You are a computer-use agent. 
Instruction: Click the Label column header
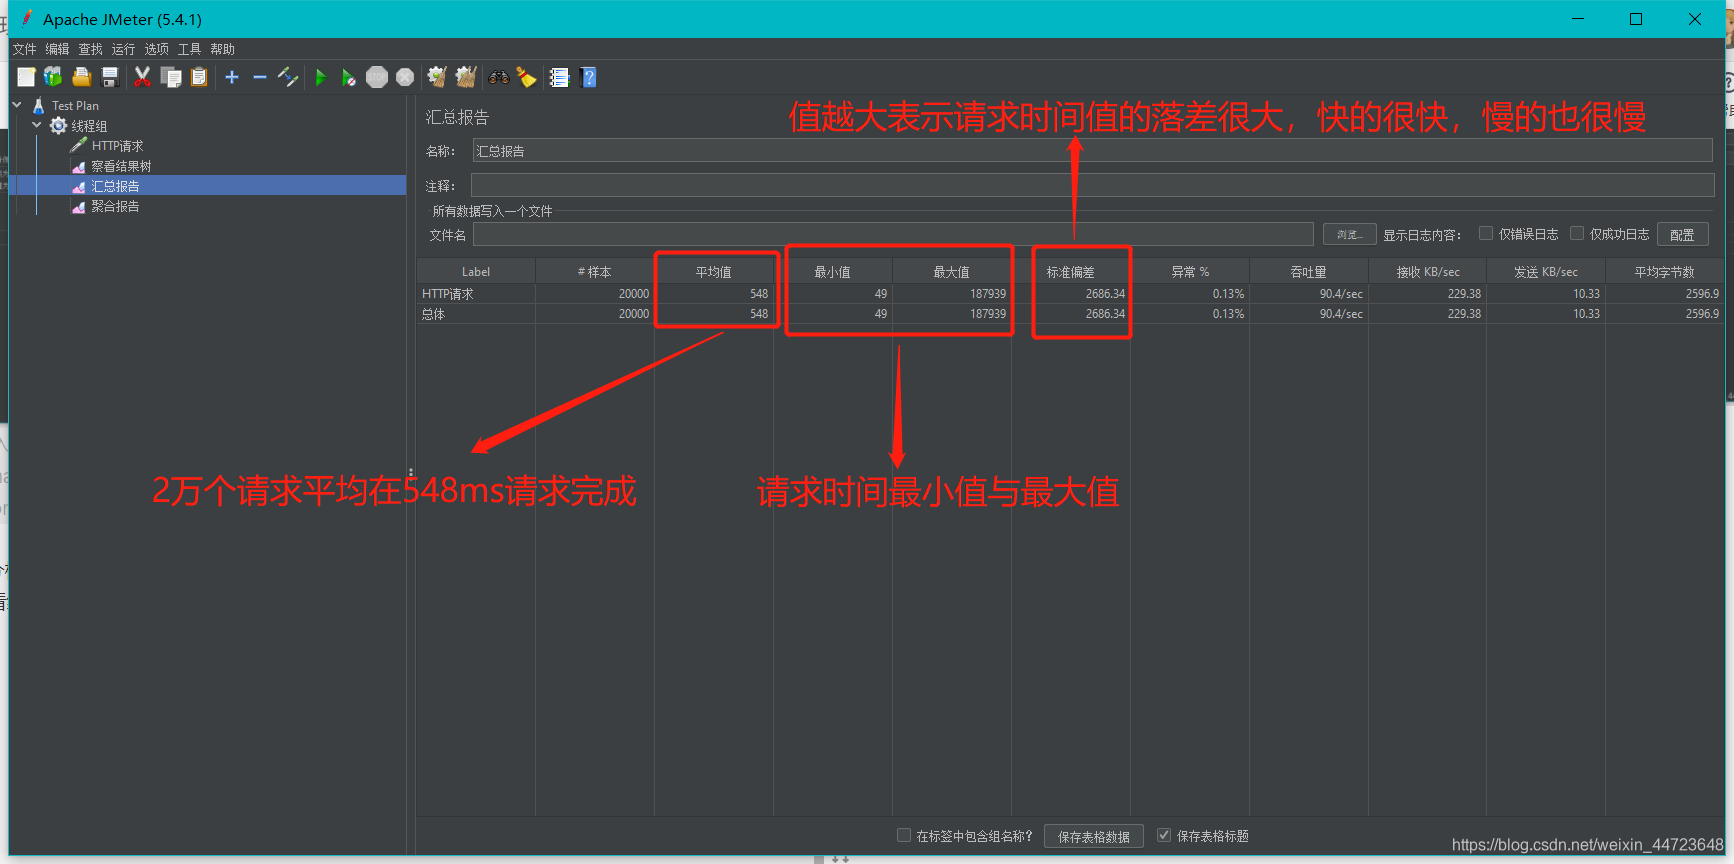point(476,272)
